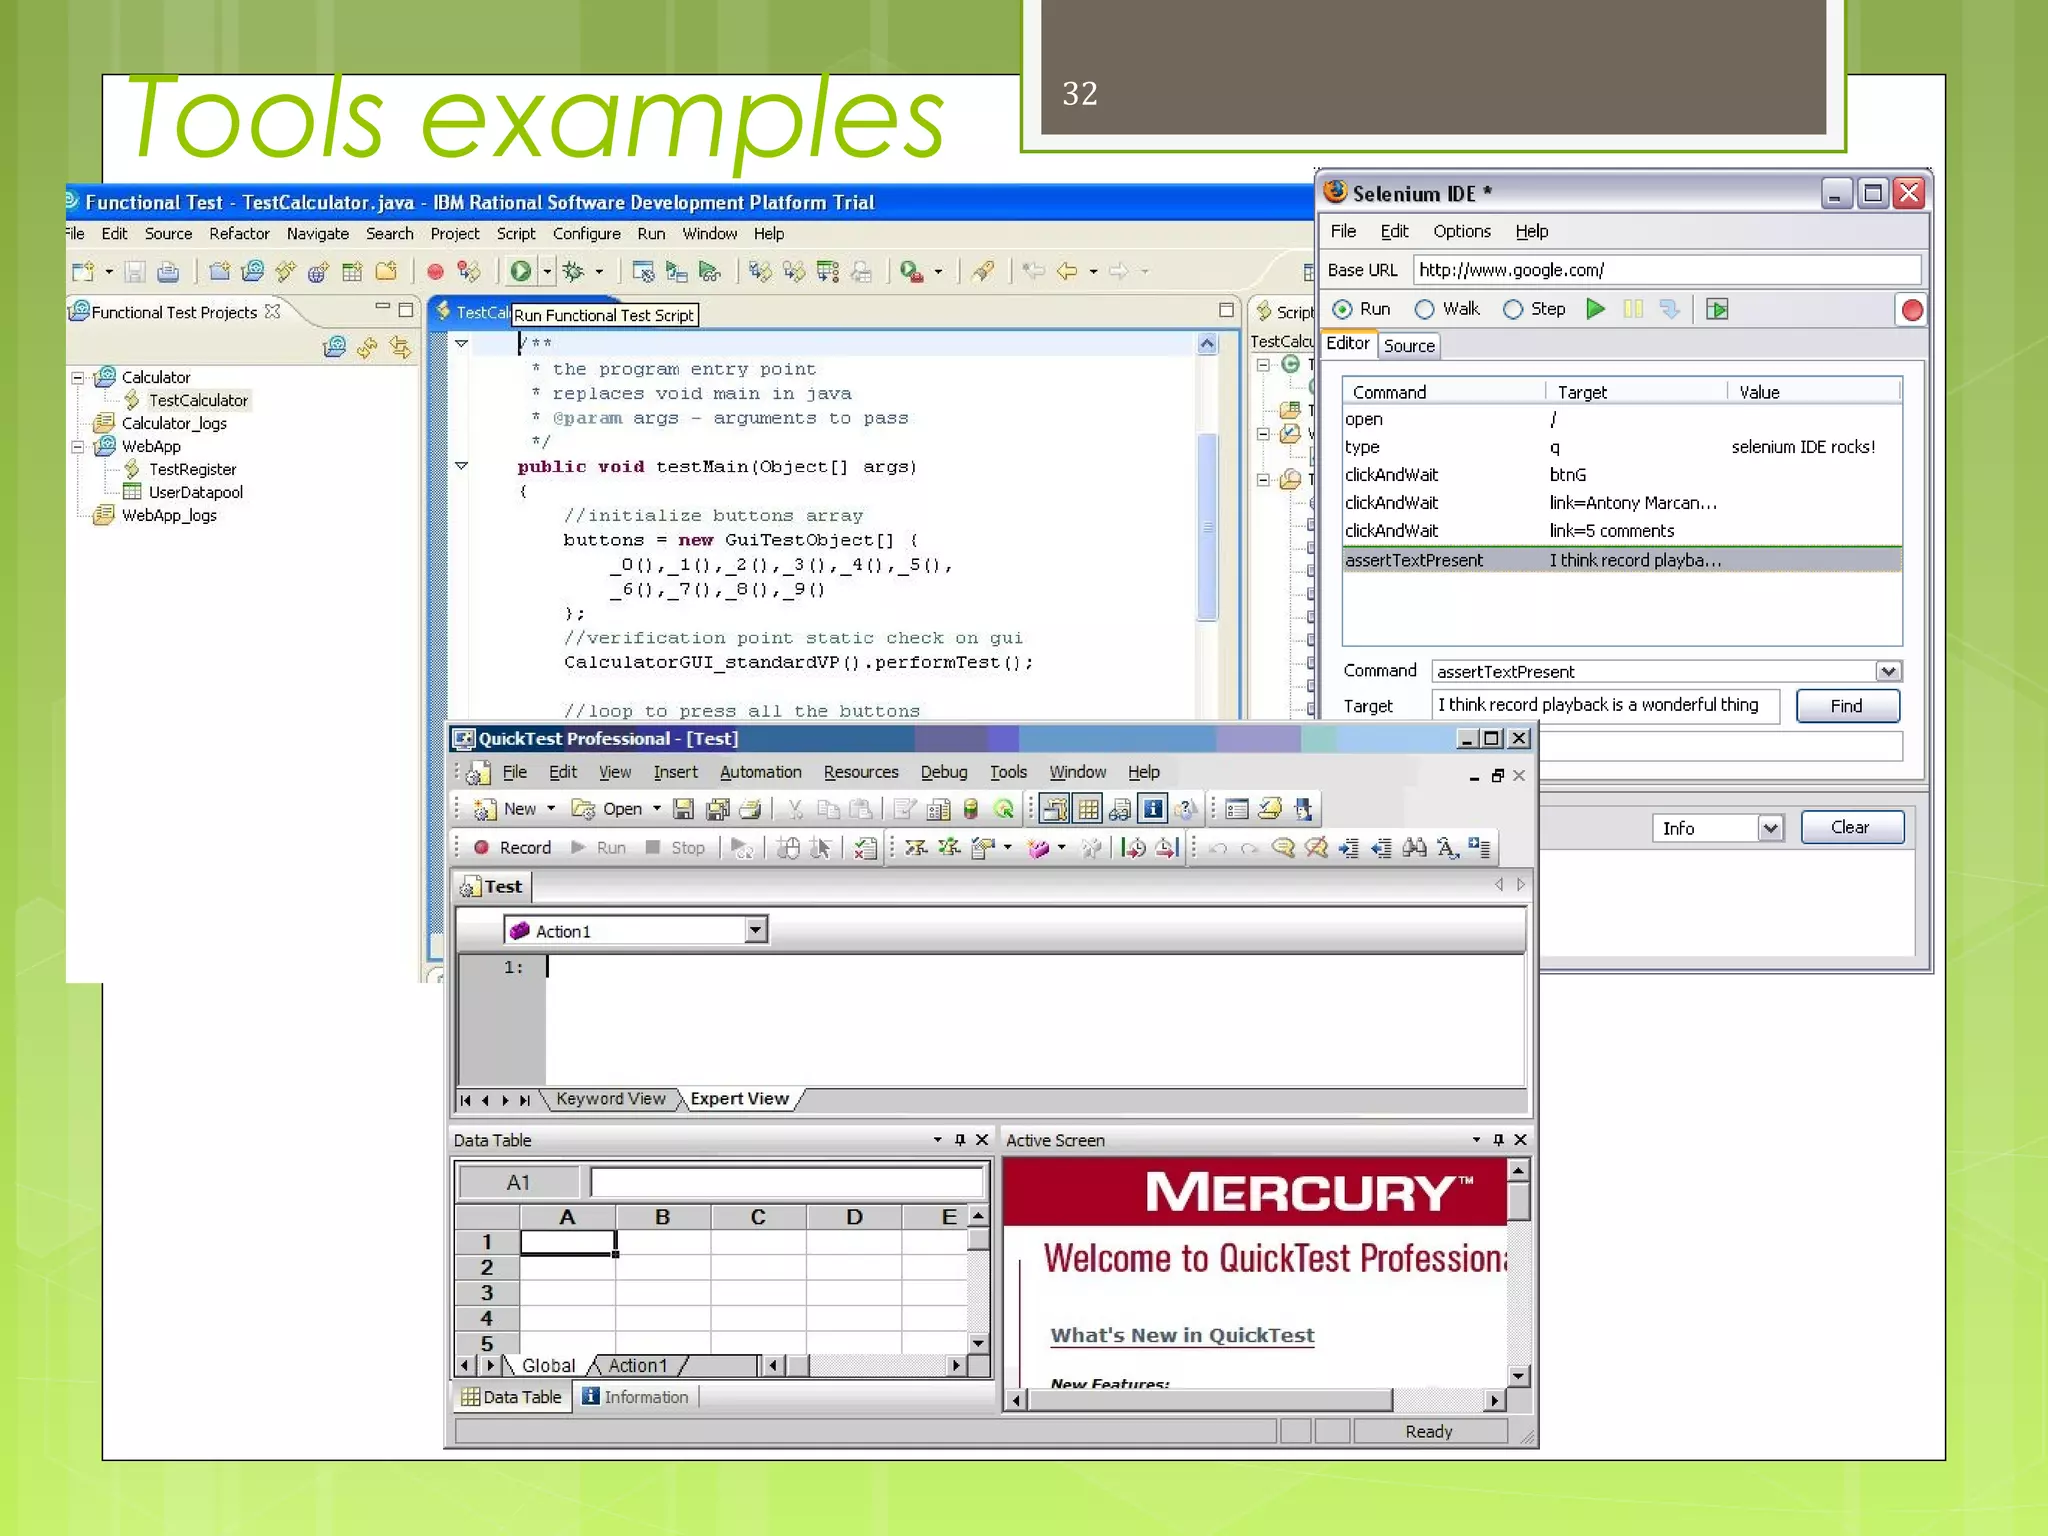
Task: Select the Step radio button in Selenium IDE
Action: pyautogui.click(x=1513, y=309)
